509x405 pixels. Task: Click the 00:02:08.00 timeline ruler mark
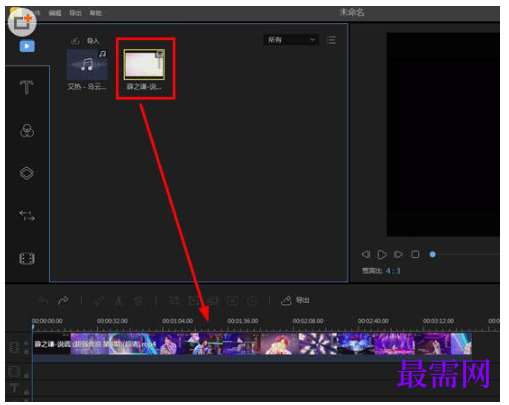tap(308, 321)
